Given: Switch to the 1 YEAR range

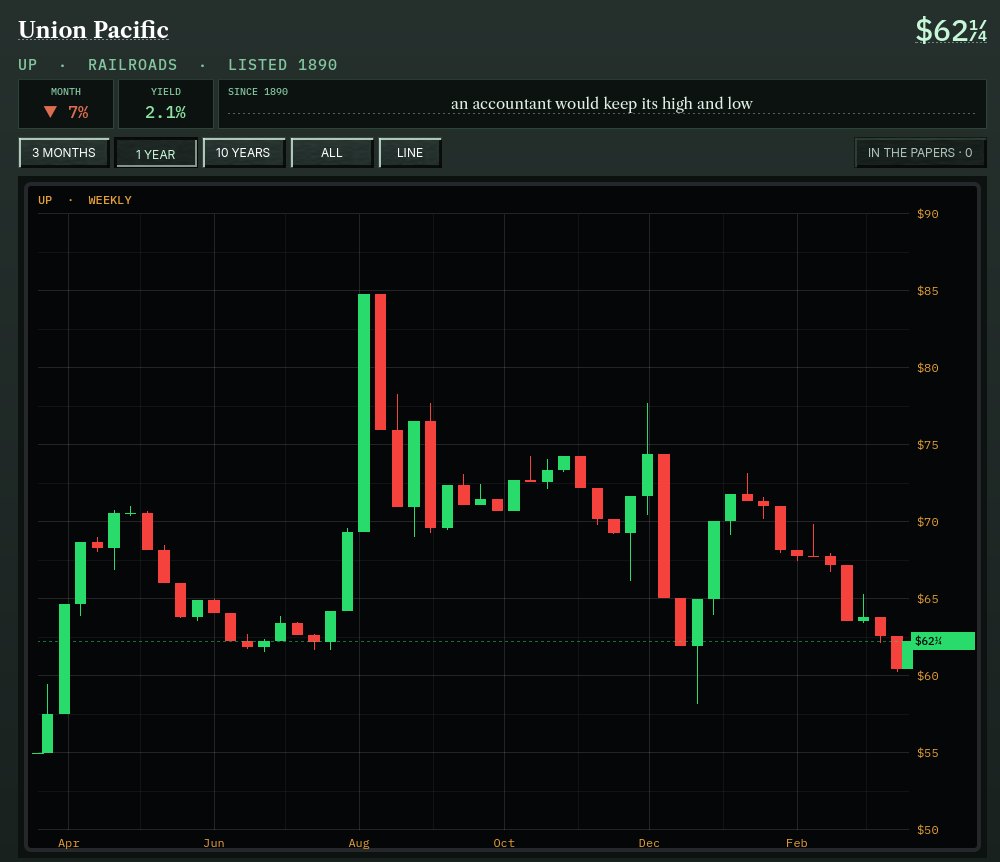Looking at the screenshot, I should pyautogui.click(x=156, y=154).
